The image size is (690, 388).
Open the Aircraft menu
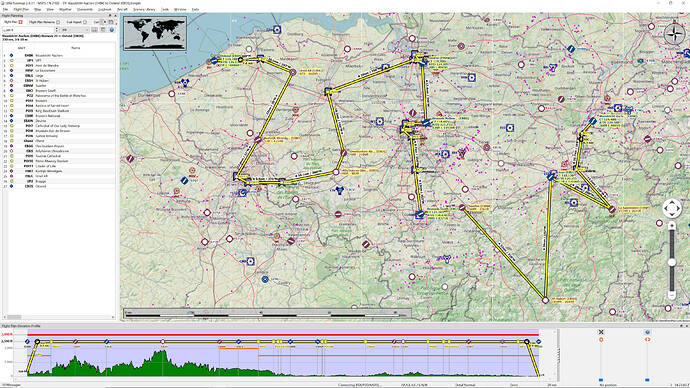[x=122, y=9]
